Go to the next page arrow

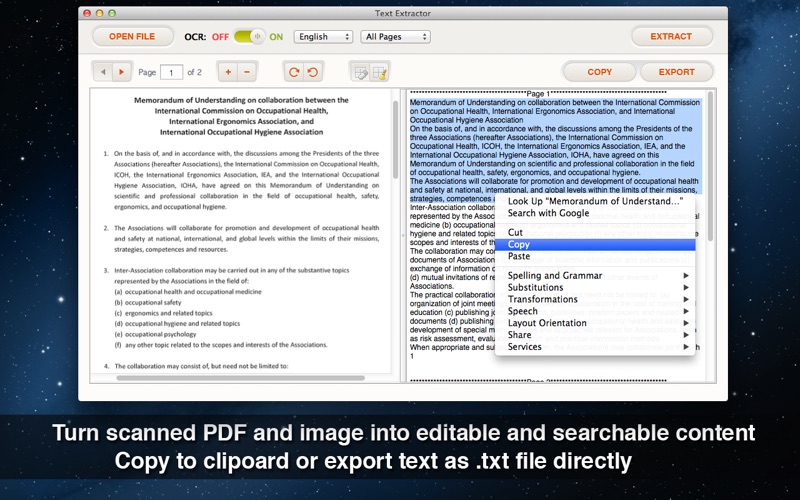pyautogui.click(x=122, y=72)
